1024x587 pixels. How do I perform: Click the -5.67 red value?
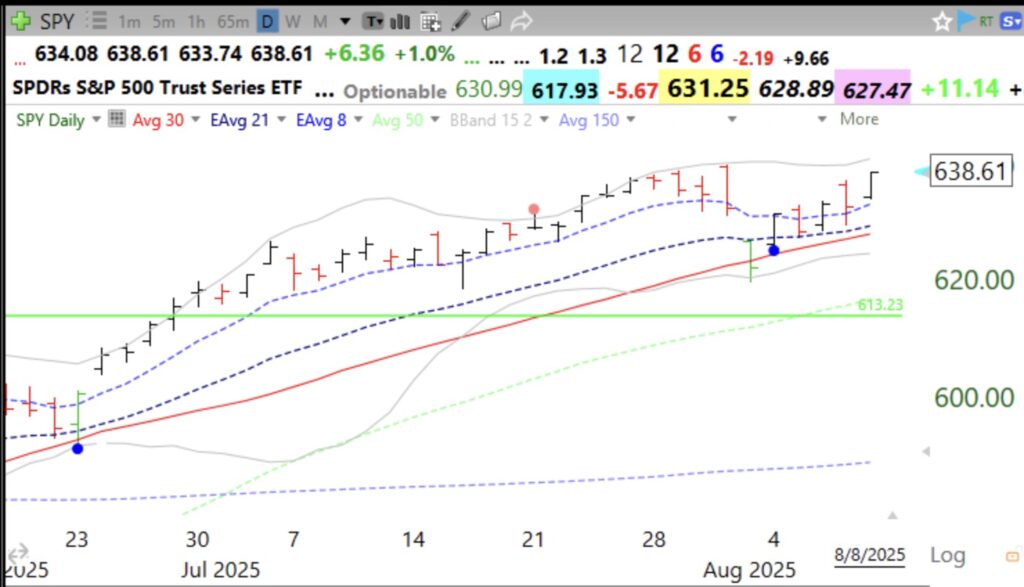pyautogui.click(x=632, y=91)
